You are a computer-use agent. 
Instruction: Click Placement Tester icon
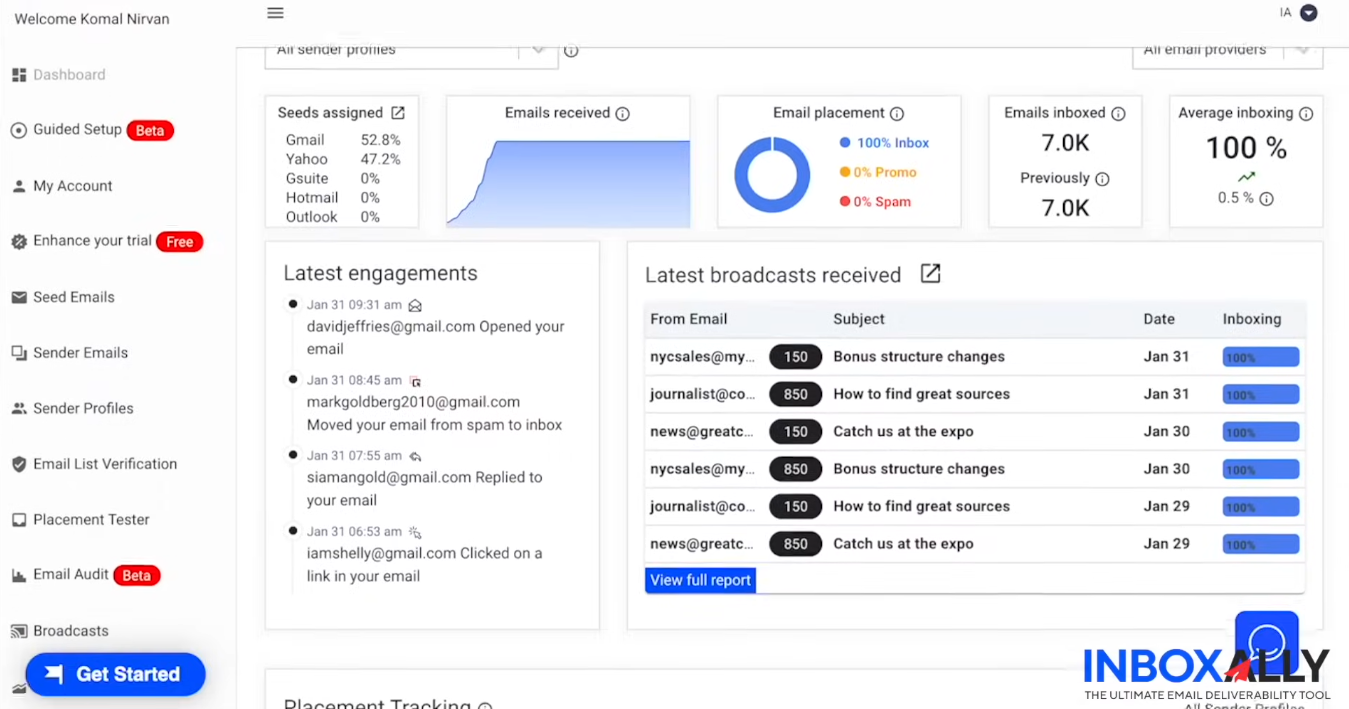pyautogui.click(x=18, y=520)
